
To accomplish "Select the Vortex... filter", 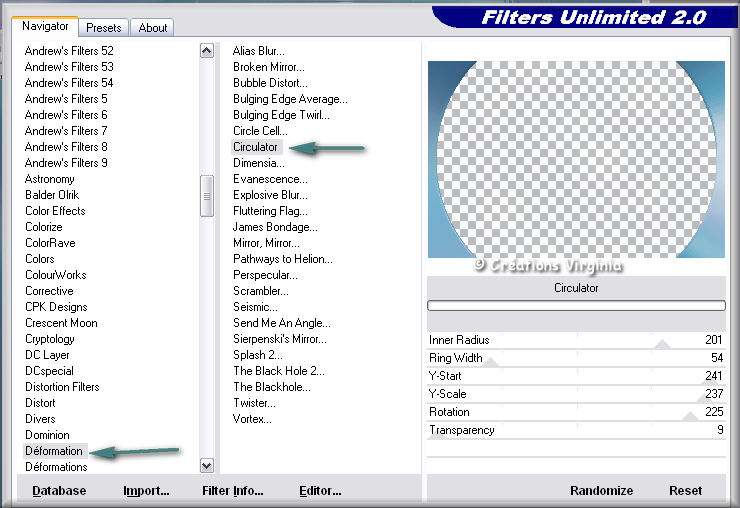I will (252, 419).
